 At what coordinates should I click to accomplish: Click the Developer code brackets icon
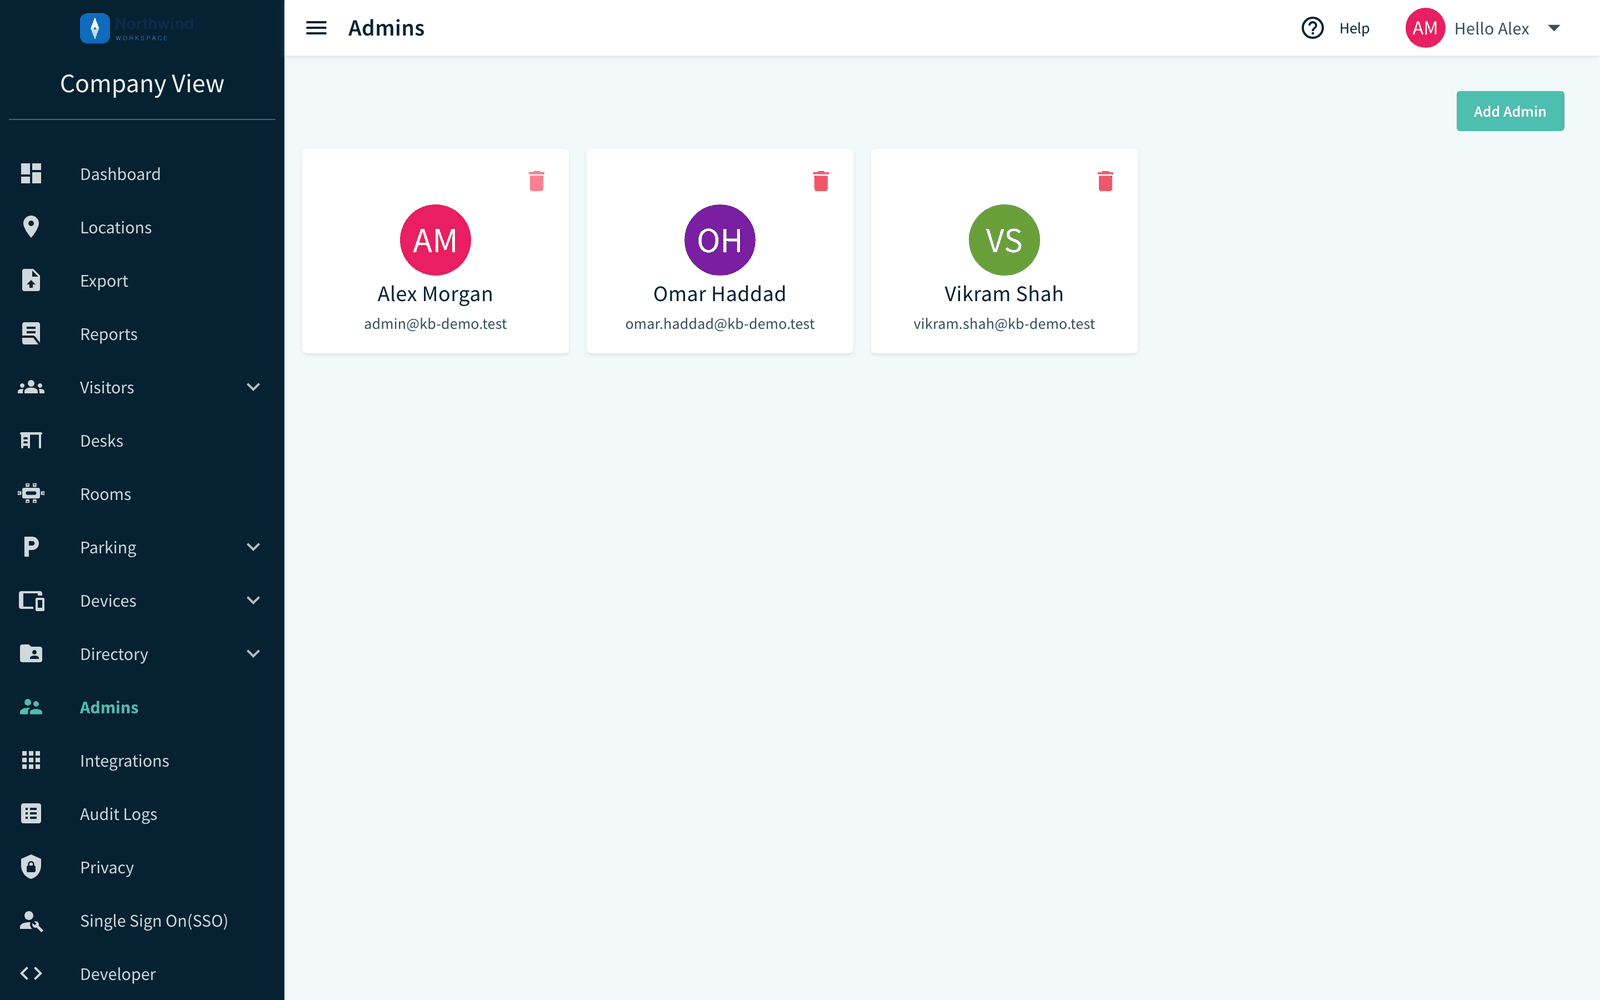pos(31,974)
